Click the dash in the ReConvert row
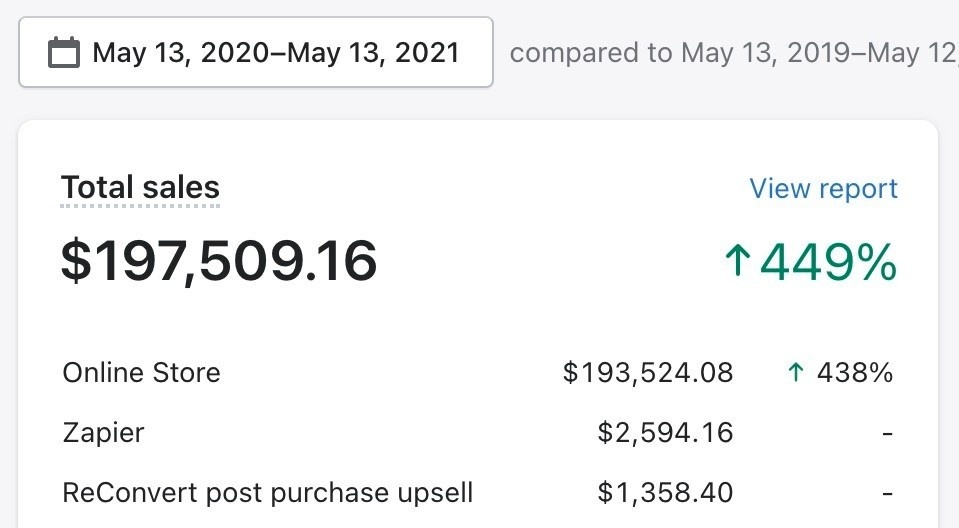 [887, 493]
